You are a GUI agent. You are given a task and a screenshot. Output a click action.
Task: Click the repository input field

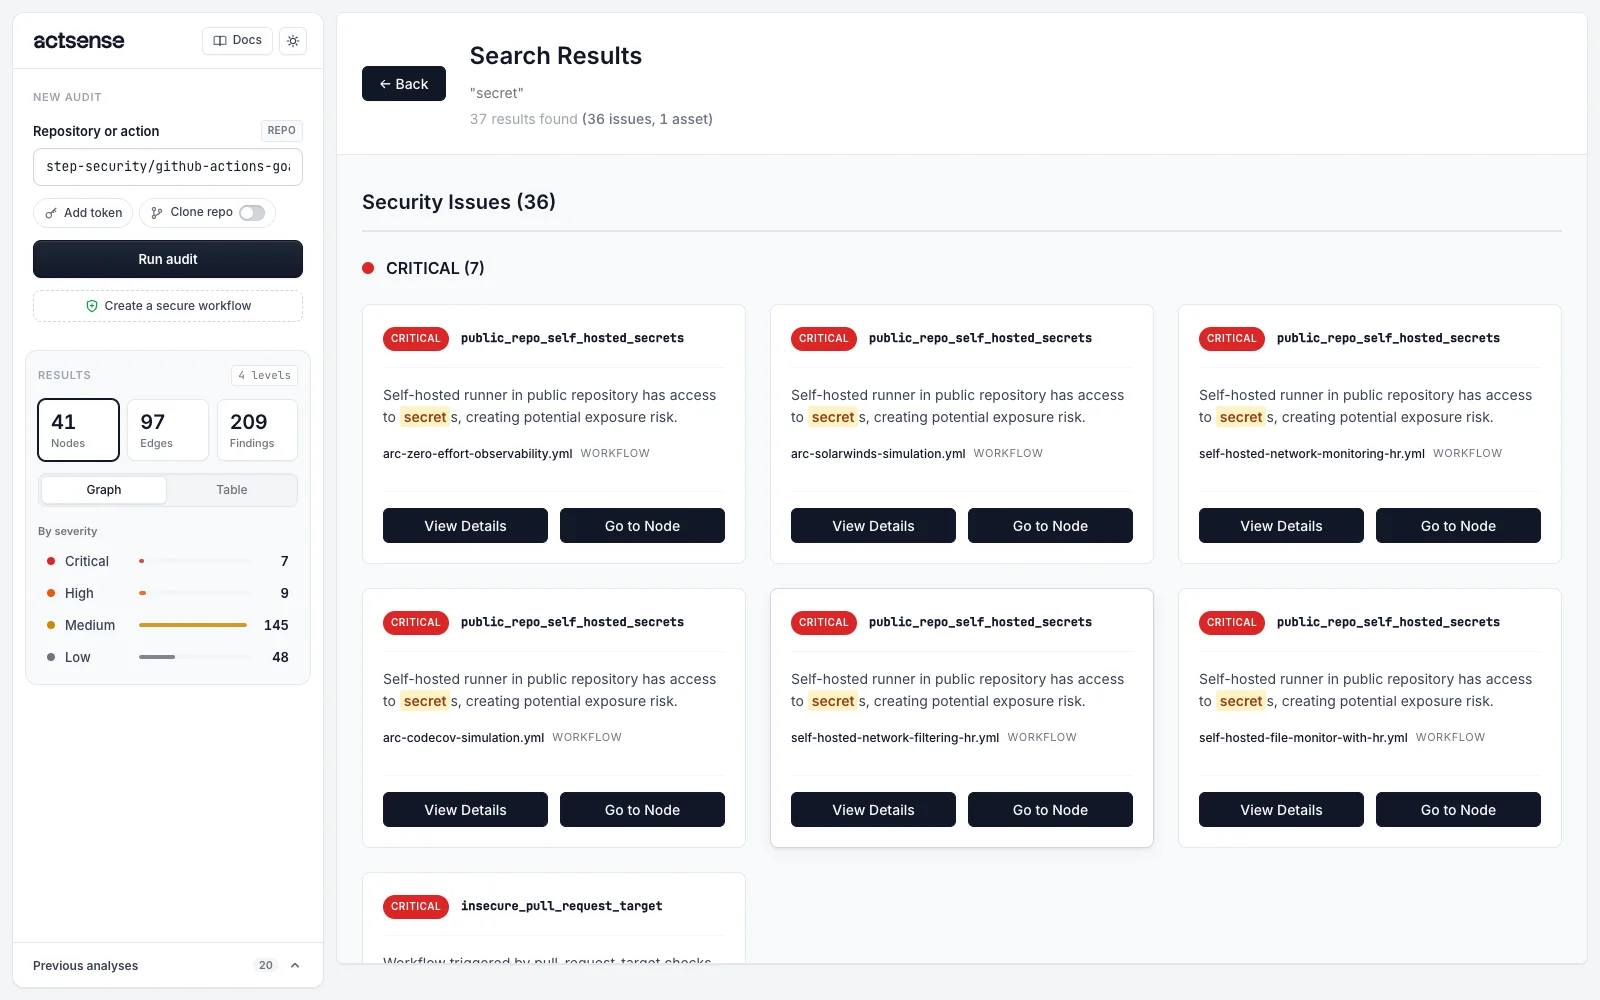[x=168, y=167]
